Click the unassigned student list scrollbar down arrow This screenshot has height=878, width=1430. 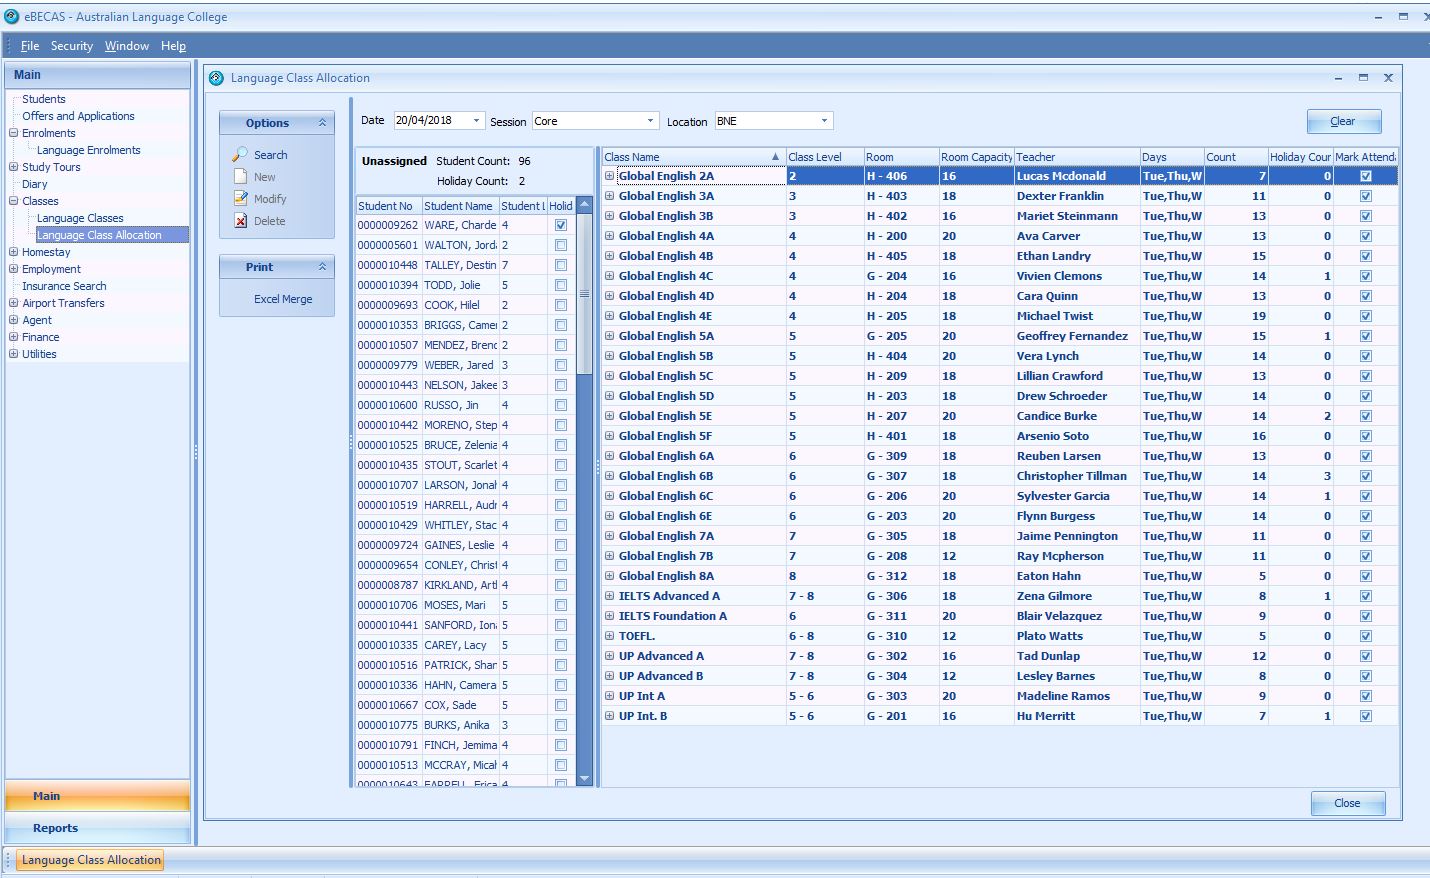pyautogui.click(x=584, y=779)
